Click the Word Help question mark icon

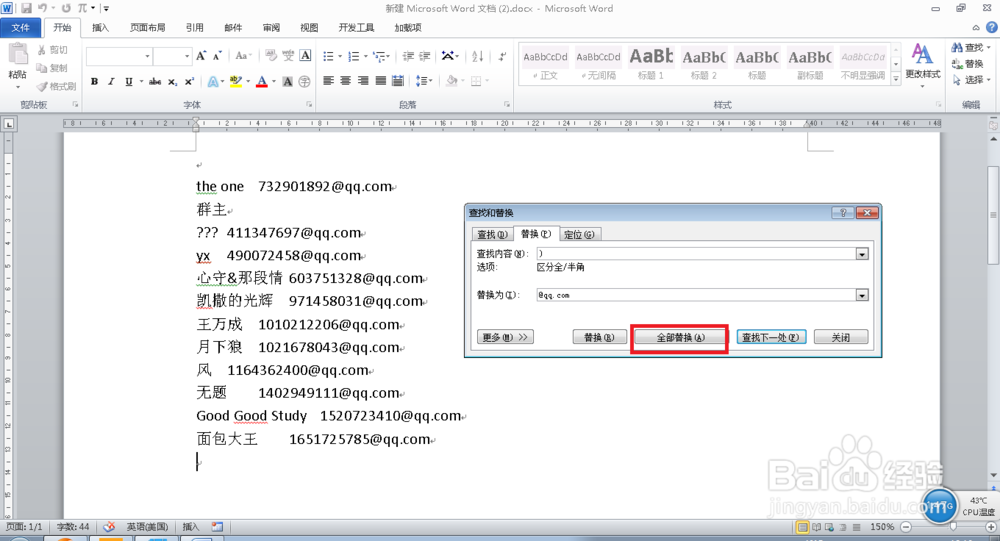991,27
